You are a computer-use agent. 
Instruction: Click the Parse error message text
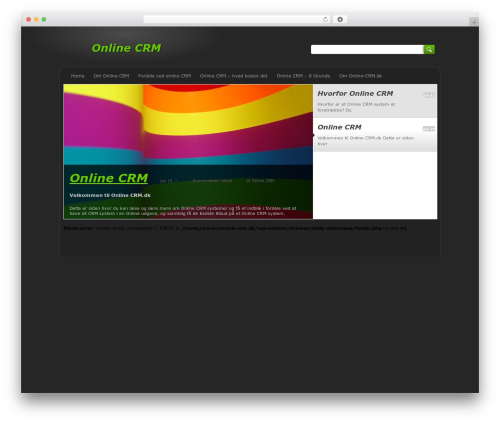point(235,228)
